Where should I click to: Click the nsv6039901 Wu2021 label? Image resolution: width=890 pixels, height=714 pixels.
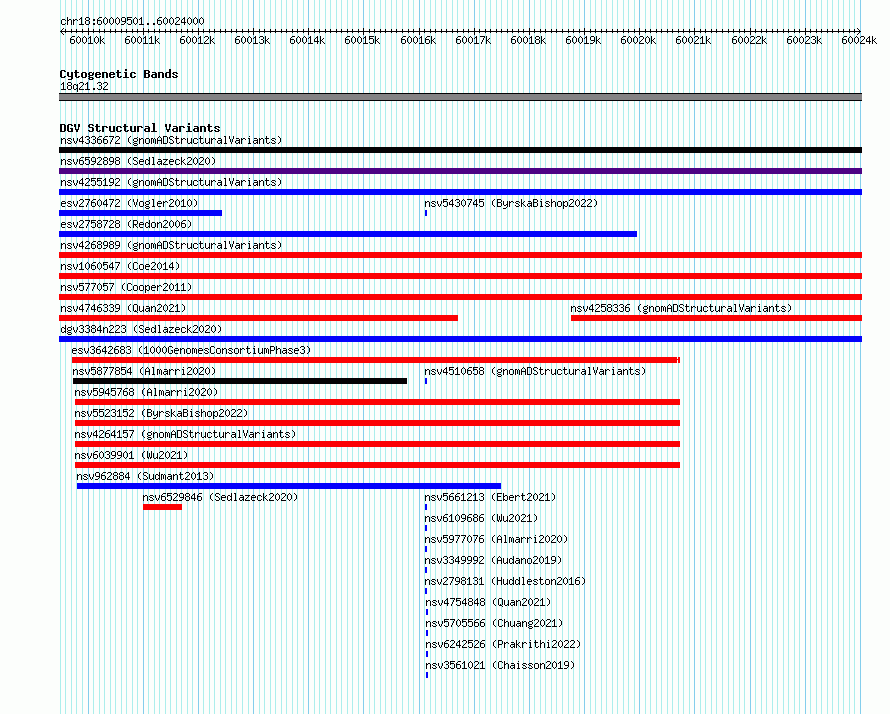[131, 455]
